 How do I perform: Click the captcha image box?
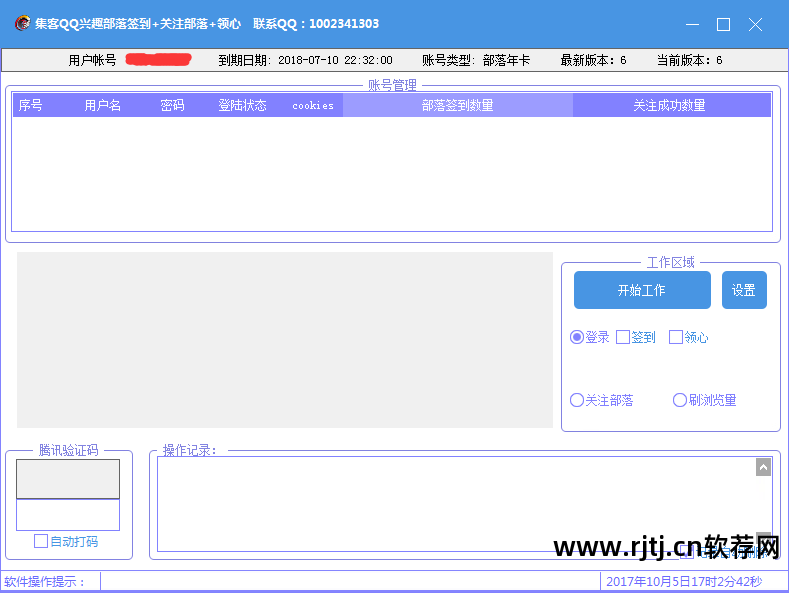coord(68,479)
